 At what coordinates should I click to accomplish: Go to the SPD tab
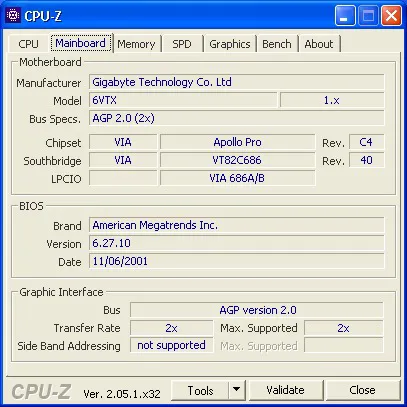point(182,44)
